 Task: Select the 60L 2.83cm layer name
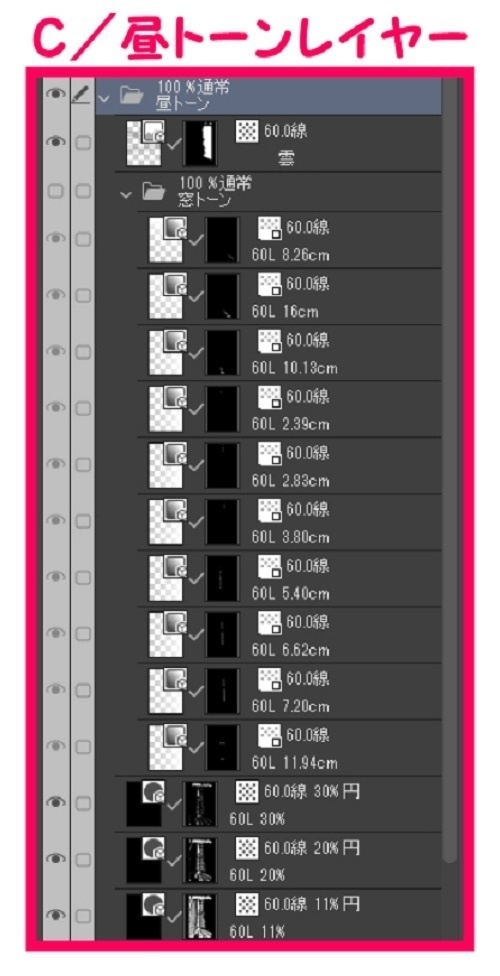[291, 481]
